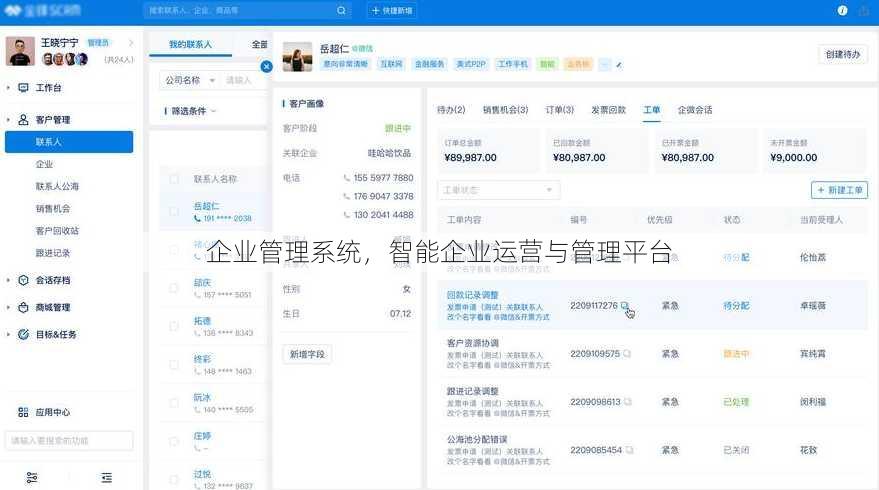Screen dimensions: 879x490
Task: Tick the checkbox for contact 阮冰
Action: 174,403
